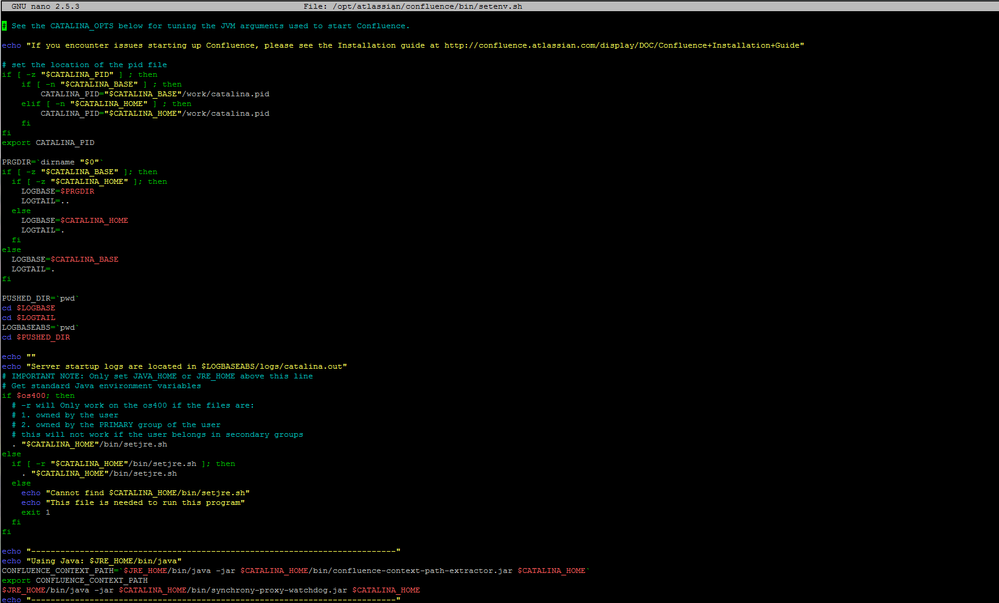Click "Server startup logs are located in" echo line
Screen dimensions: 999x603
click(x=175, y=367)
